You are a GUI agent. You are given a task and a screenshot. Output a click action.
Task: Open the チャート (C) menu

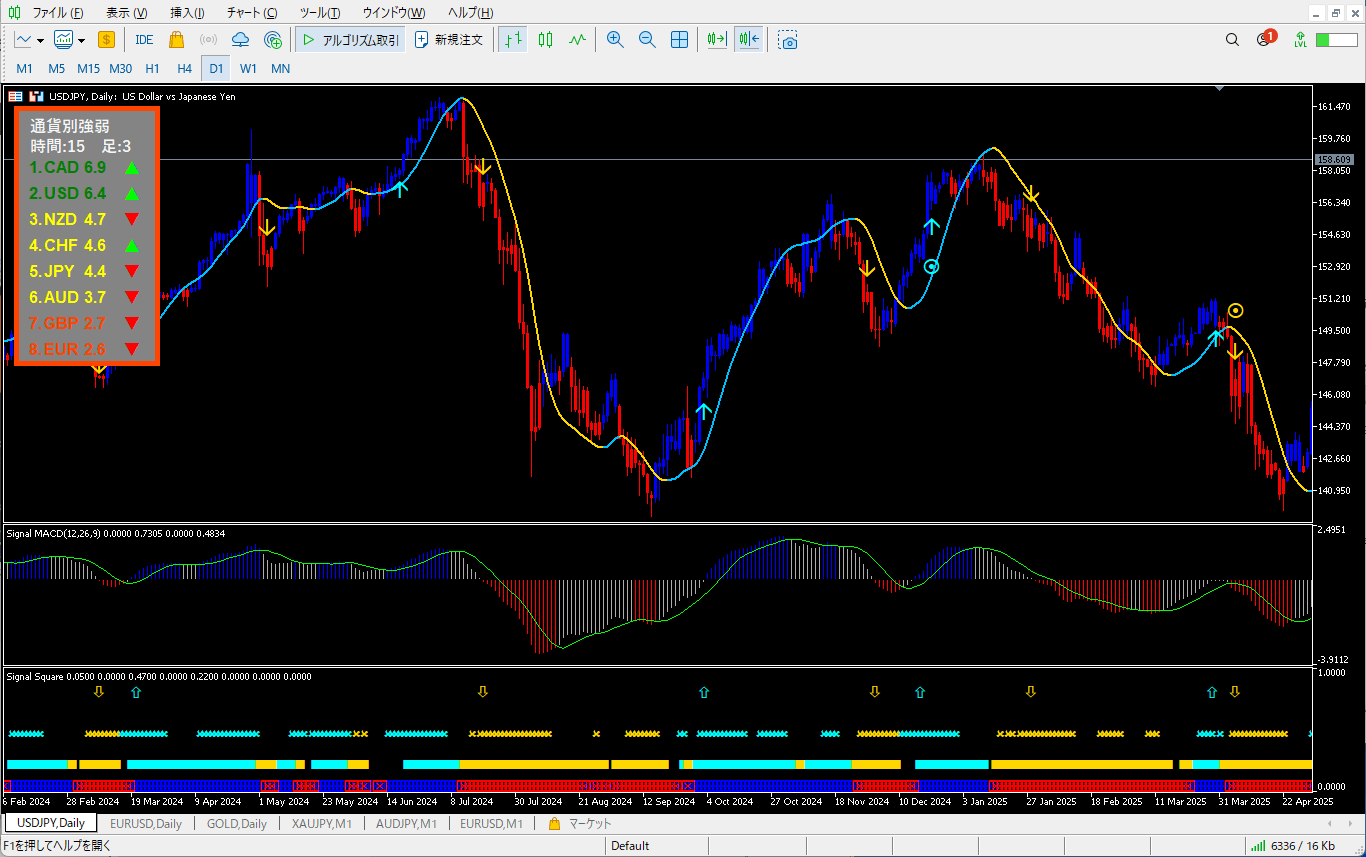click(252, 13)
